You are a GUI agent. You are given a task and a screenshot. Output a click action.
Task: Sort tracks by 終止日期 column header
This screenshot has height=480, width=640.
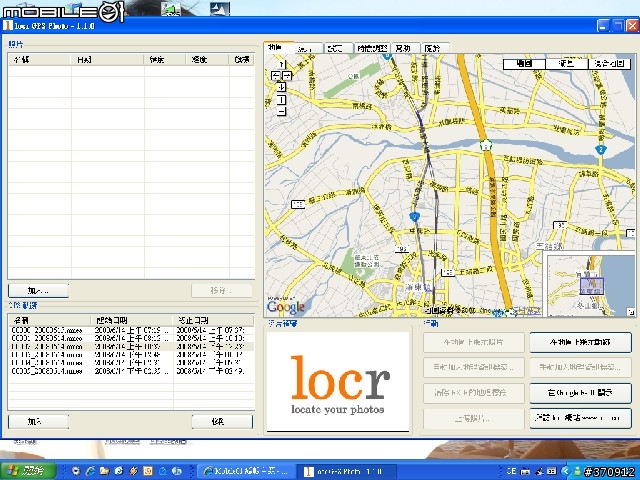[x=213, y=320]
